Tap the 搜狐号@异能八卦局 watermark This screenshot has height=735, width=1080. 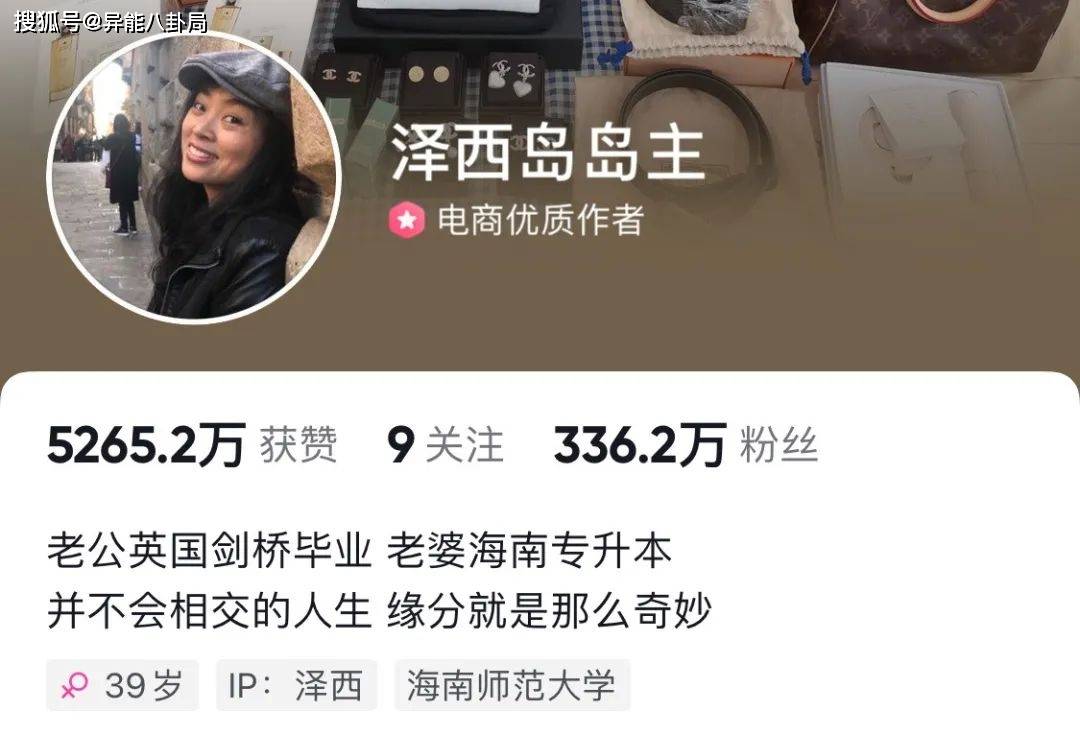110,22
